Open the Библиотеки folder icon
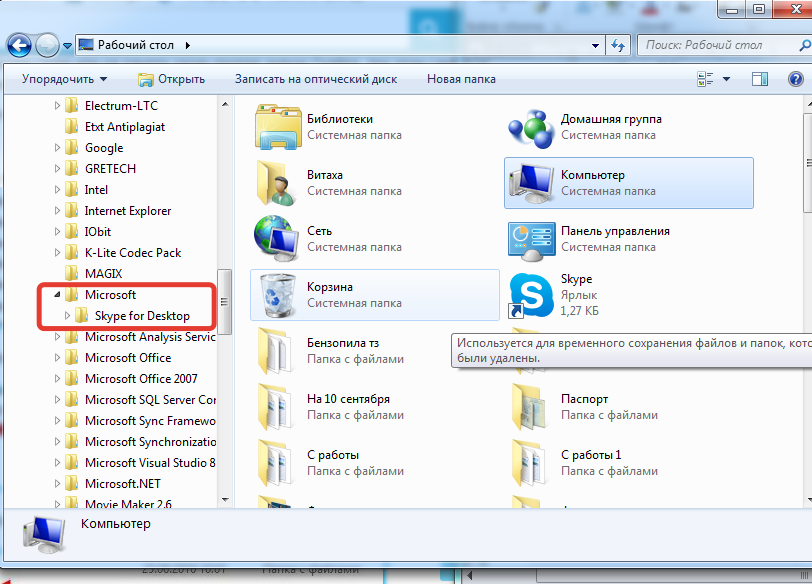812x584 pixels. pyautogui.click(x=278, y=127)
